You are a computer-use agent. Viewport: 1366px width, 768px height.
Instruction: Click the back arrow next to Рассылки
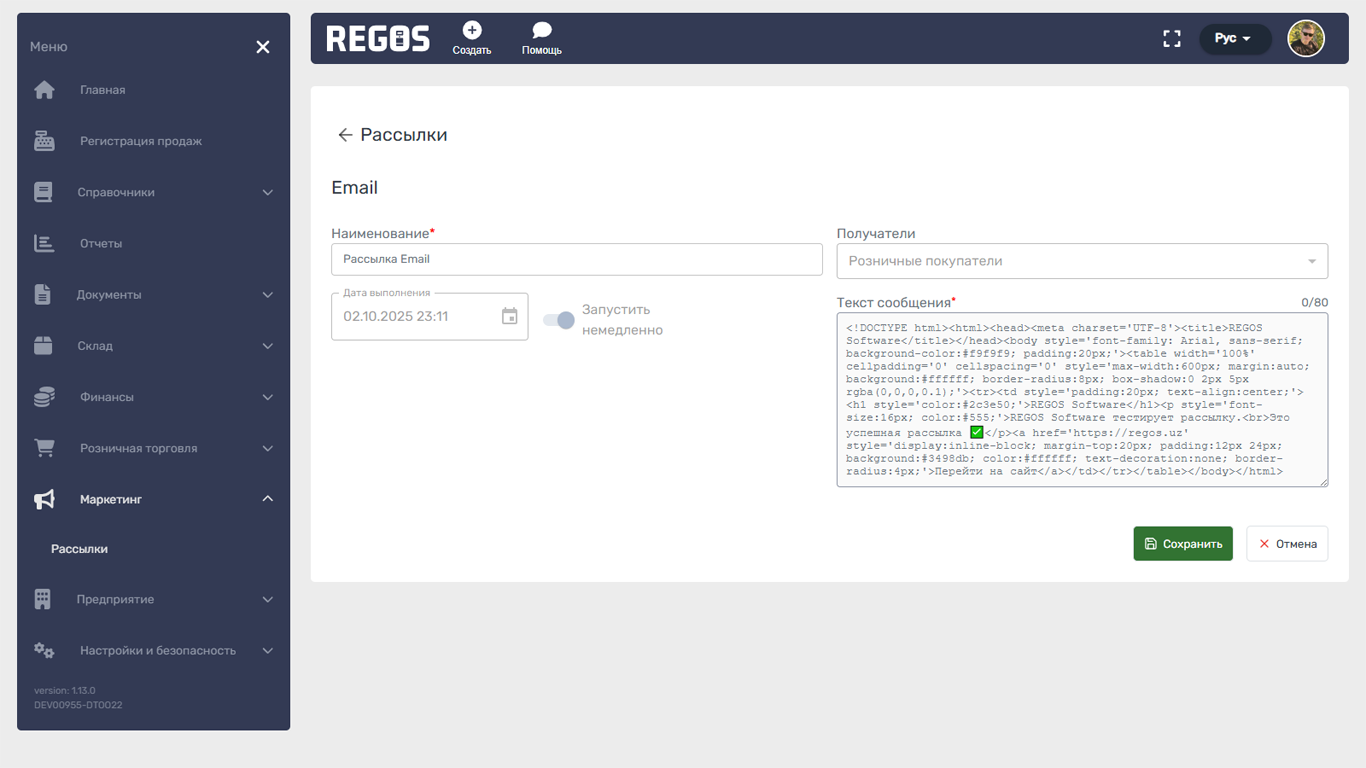(345, 135)
